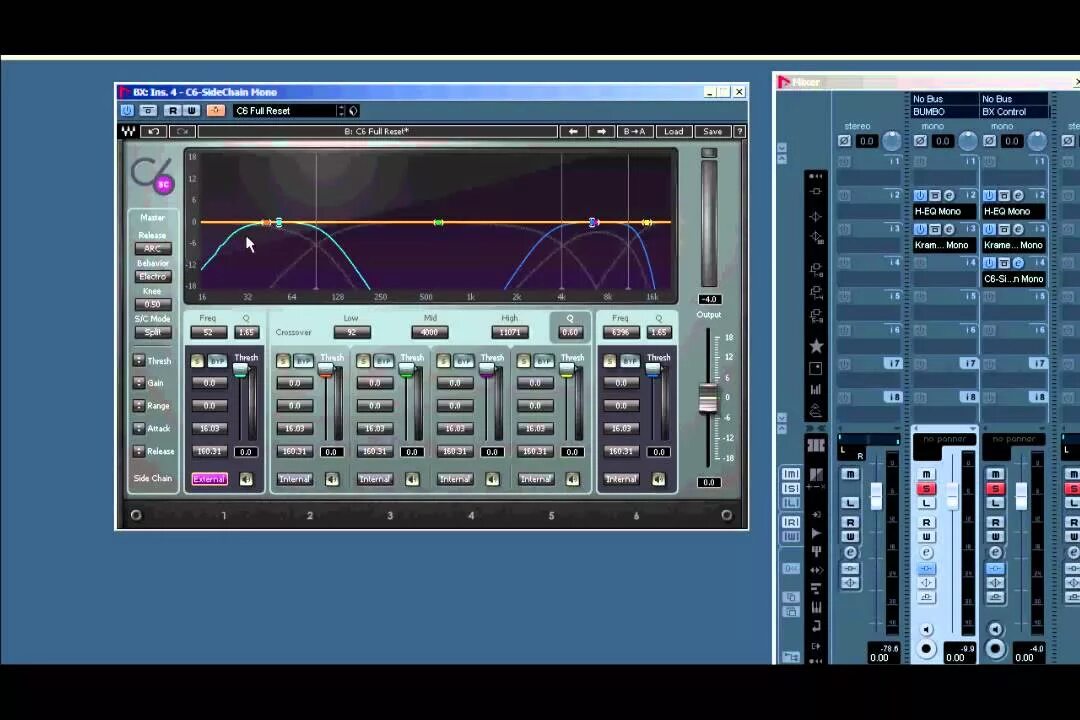Select the Kram... Mono insert slot on BUMBO
Viewport: 1080px width, 720px height.
point(944,245)
